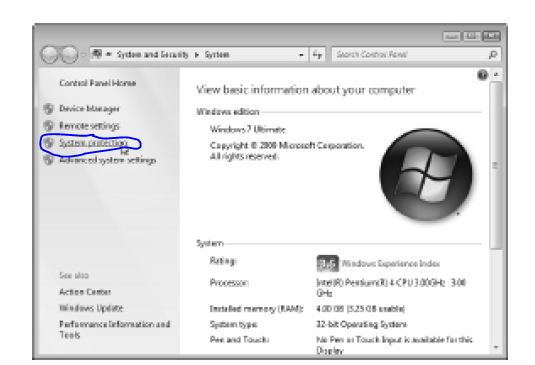Click in Search Control Panel field
Screen dimensions: 535x365
pyautogui.click(x=411, y=54)
